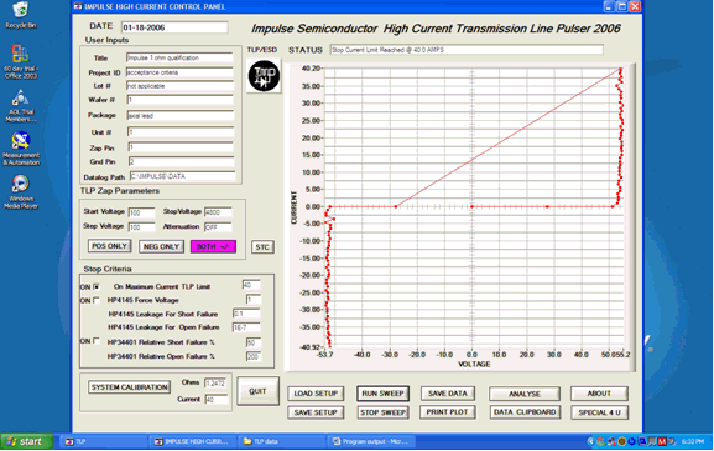Click the DATA CLIPBOARD button
The width and height of the screenshot is (714, 451).
pos(525,412)
